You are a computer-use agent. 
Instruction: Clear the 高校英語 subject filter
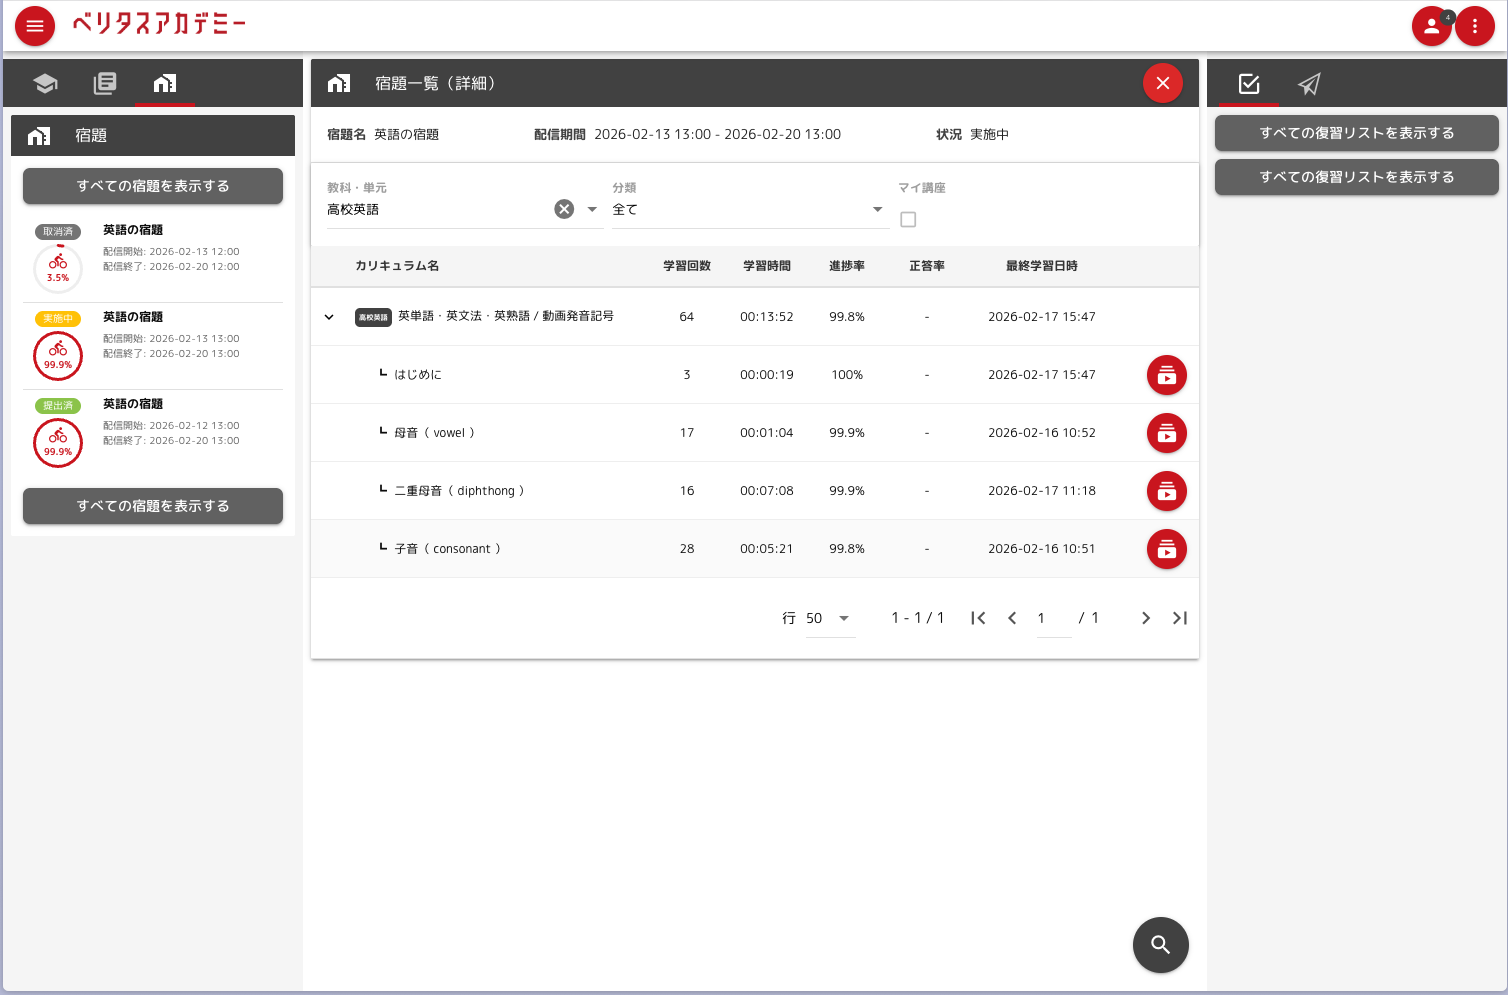point(564,209)
